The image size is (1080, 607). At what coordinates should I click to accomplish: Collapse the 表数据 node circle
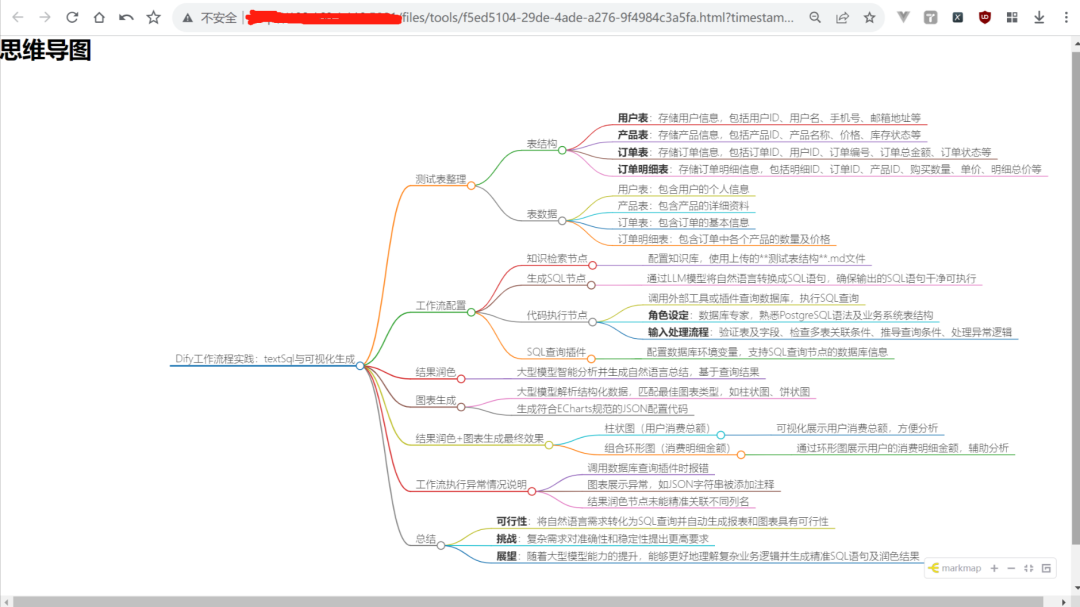[x=562, y=220]
